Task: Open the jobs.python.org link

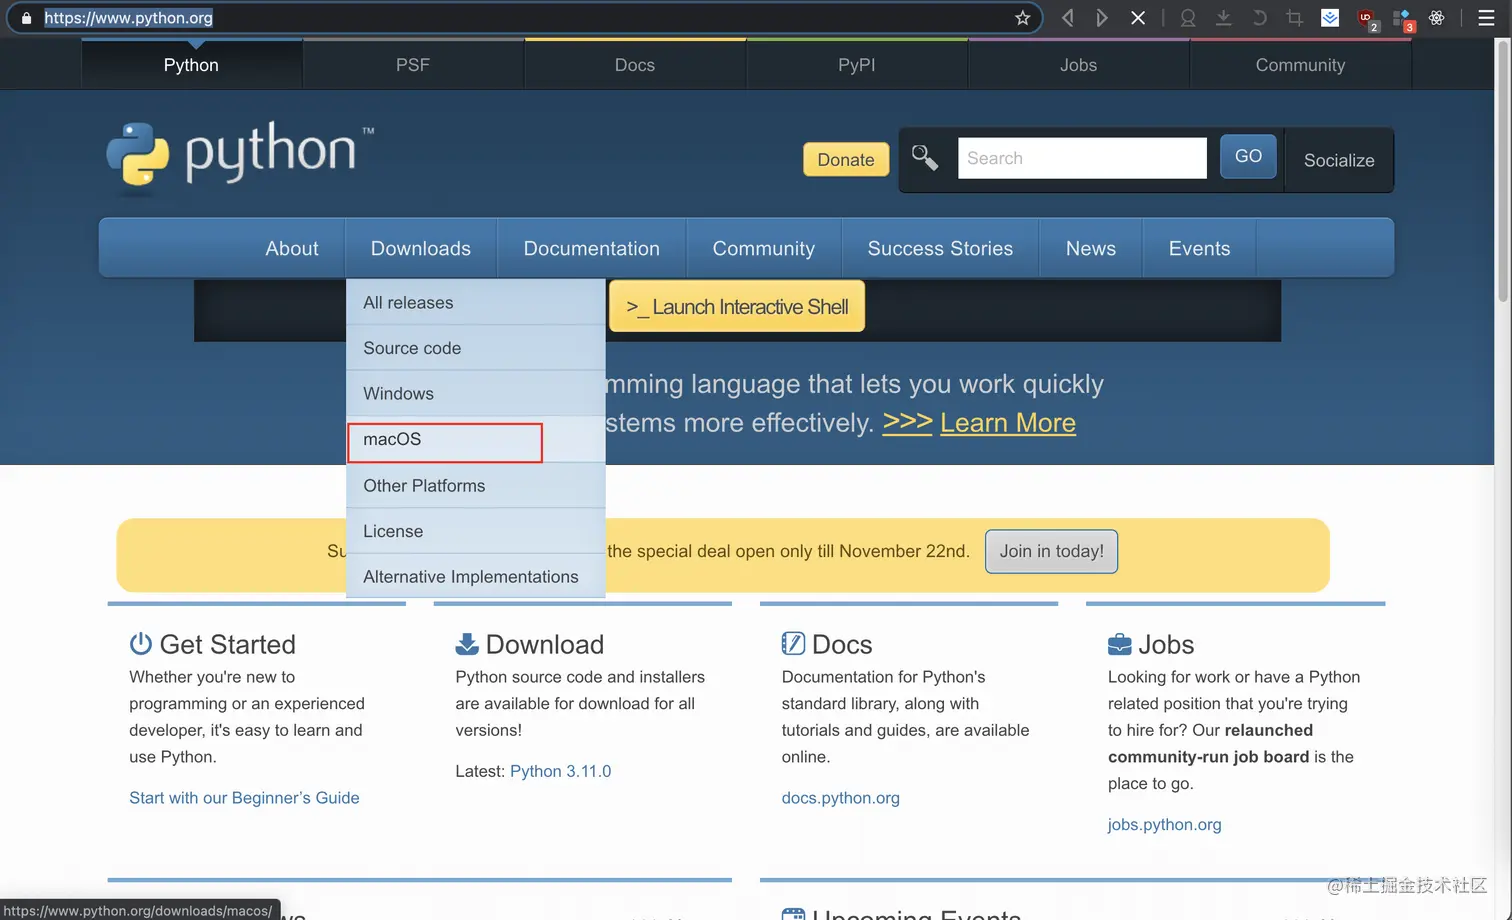Action: (x=1165, y=825)
